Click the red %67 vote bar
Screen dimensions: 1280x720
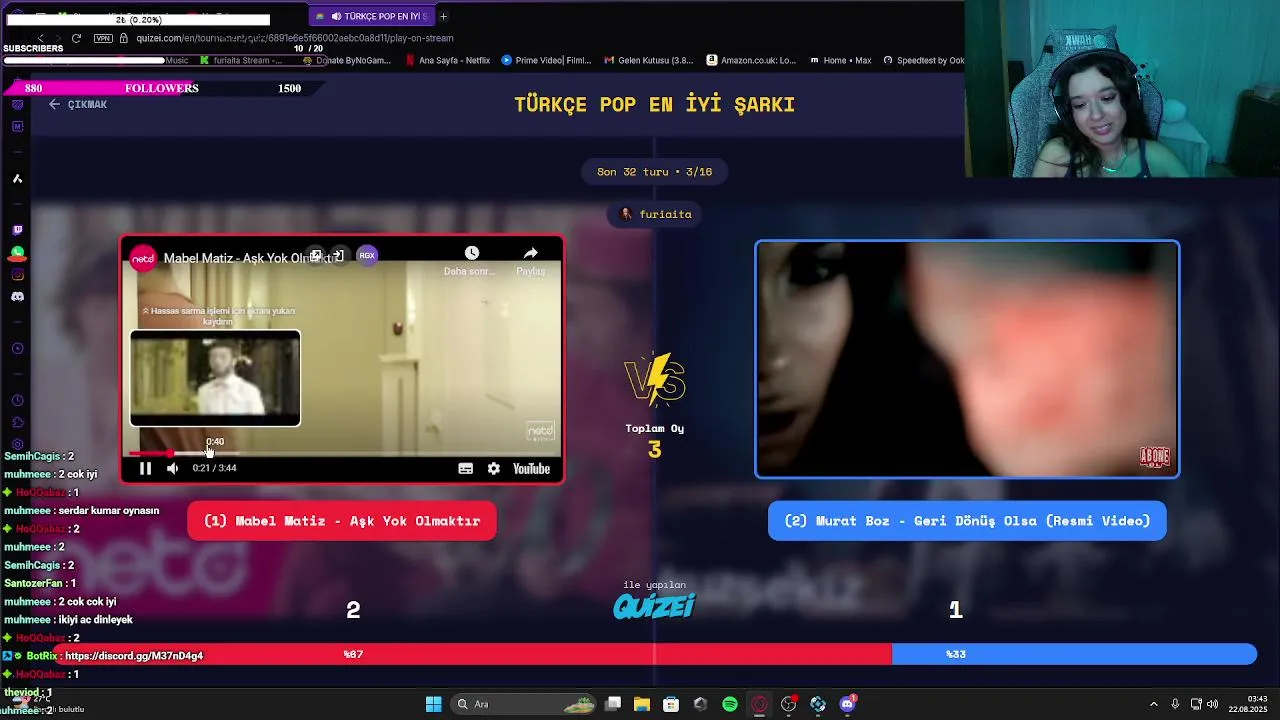(474, 654)
